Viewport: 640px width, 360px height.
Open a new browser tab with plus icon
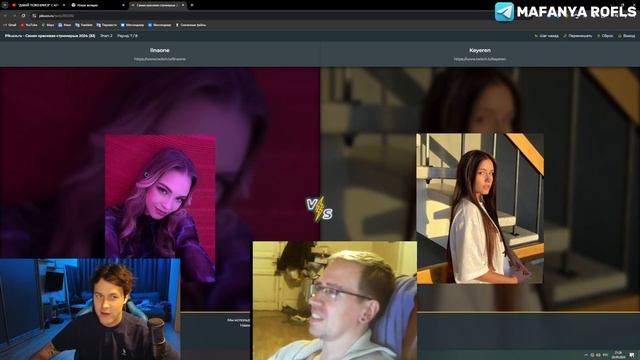pyautogui.click(x=192, y=5)
